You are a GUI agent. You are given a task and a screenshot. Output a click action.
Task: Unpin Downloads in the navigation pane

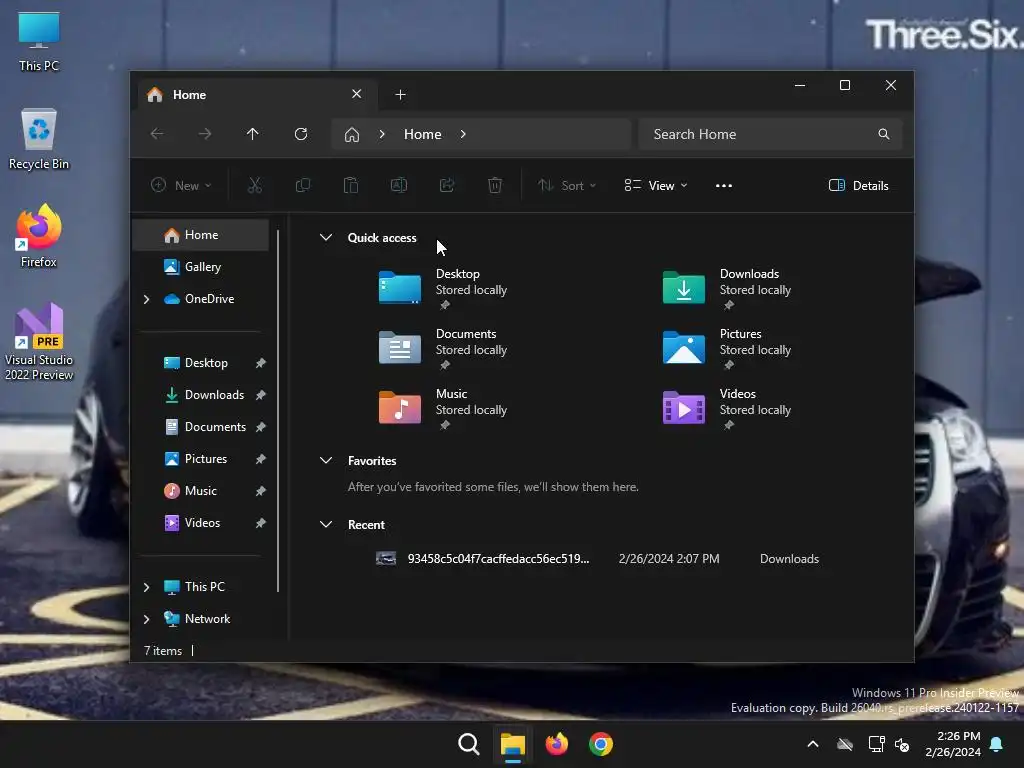[x=261, y=395]
